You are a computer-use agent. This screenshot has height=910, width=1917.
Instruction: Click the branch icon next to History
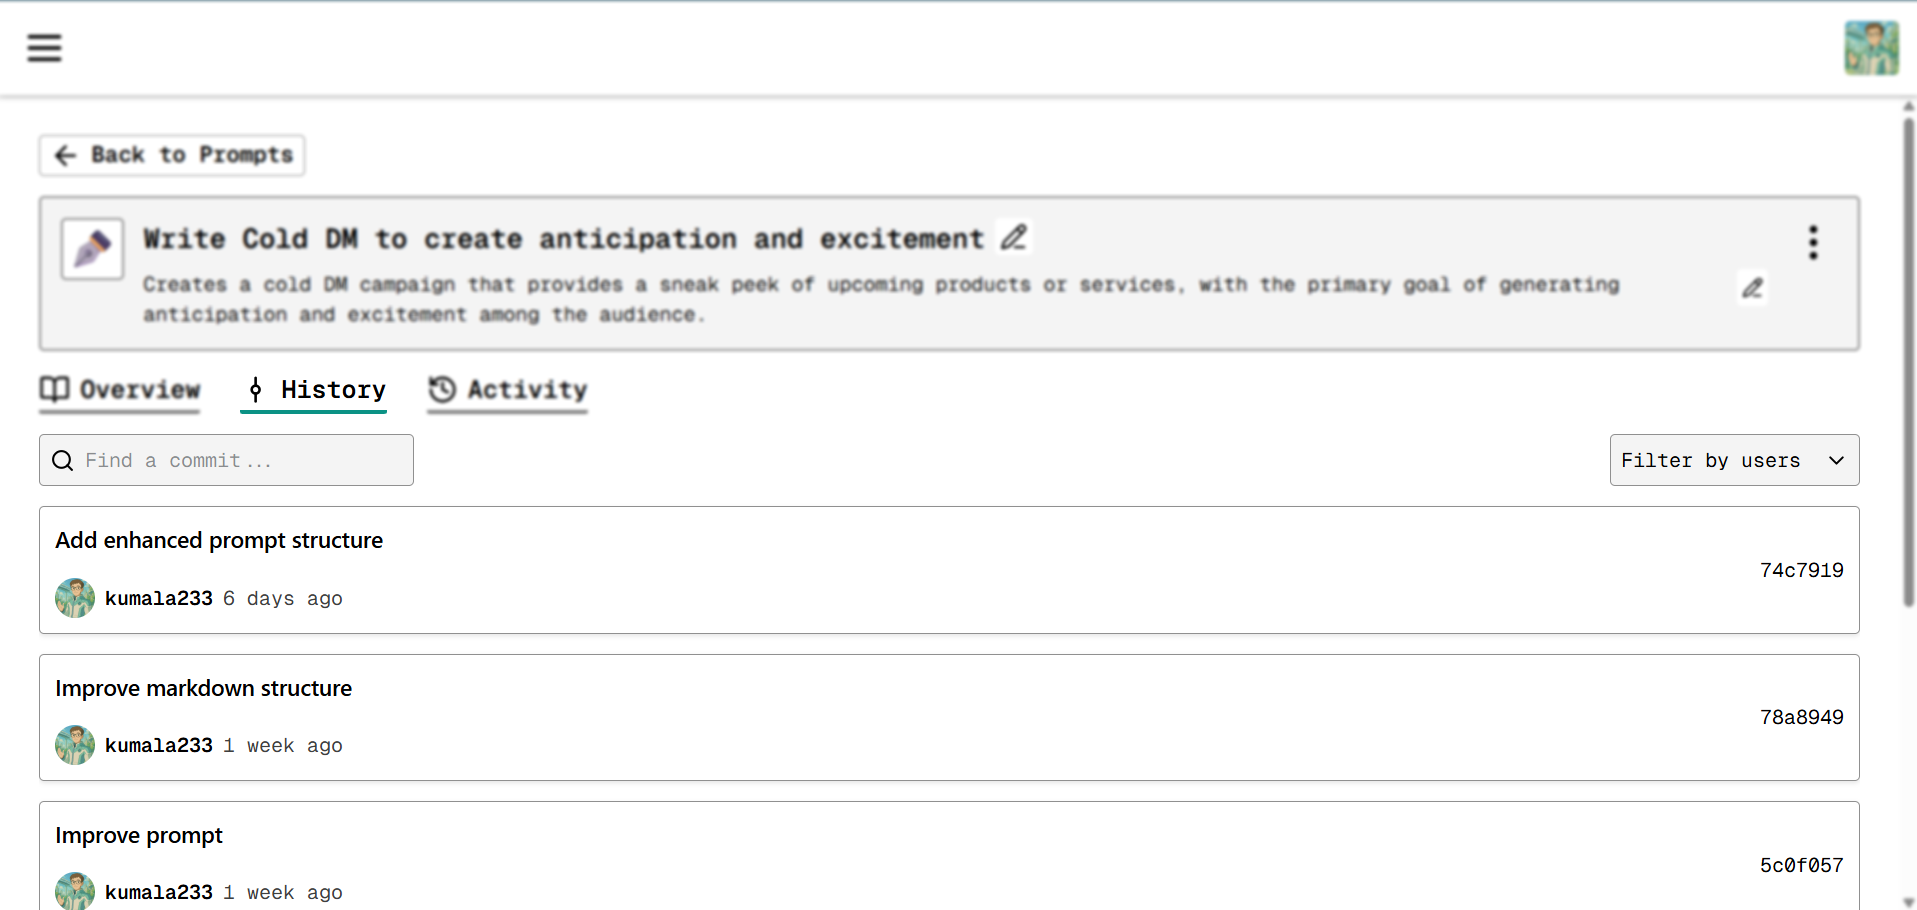pyautogui.click(x=255, y=390)
